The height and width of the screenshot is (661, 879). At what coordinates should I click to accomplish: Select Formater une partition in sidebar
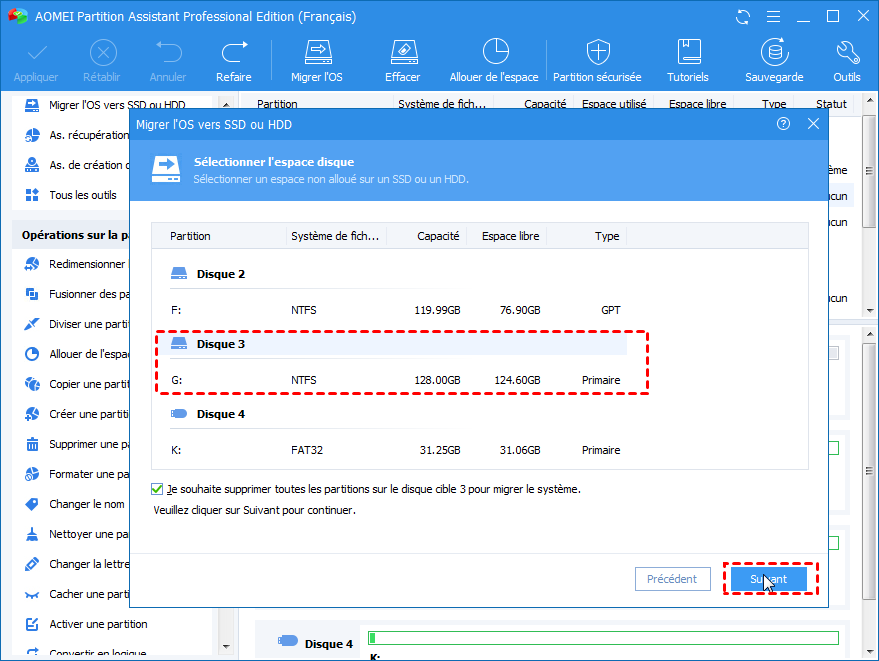(77, 474)
